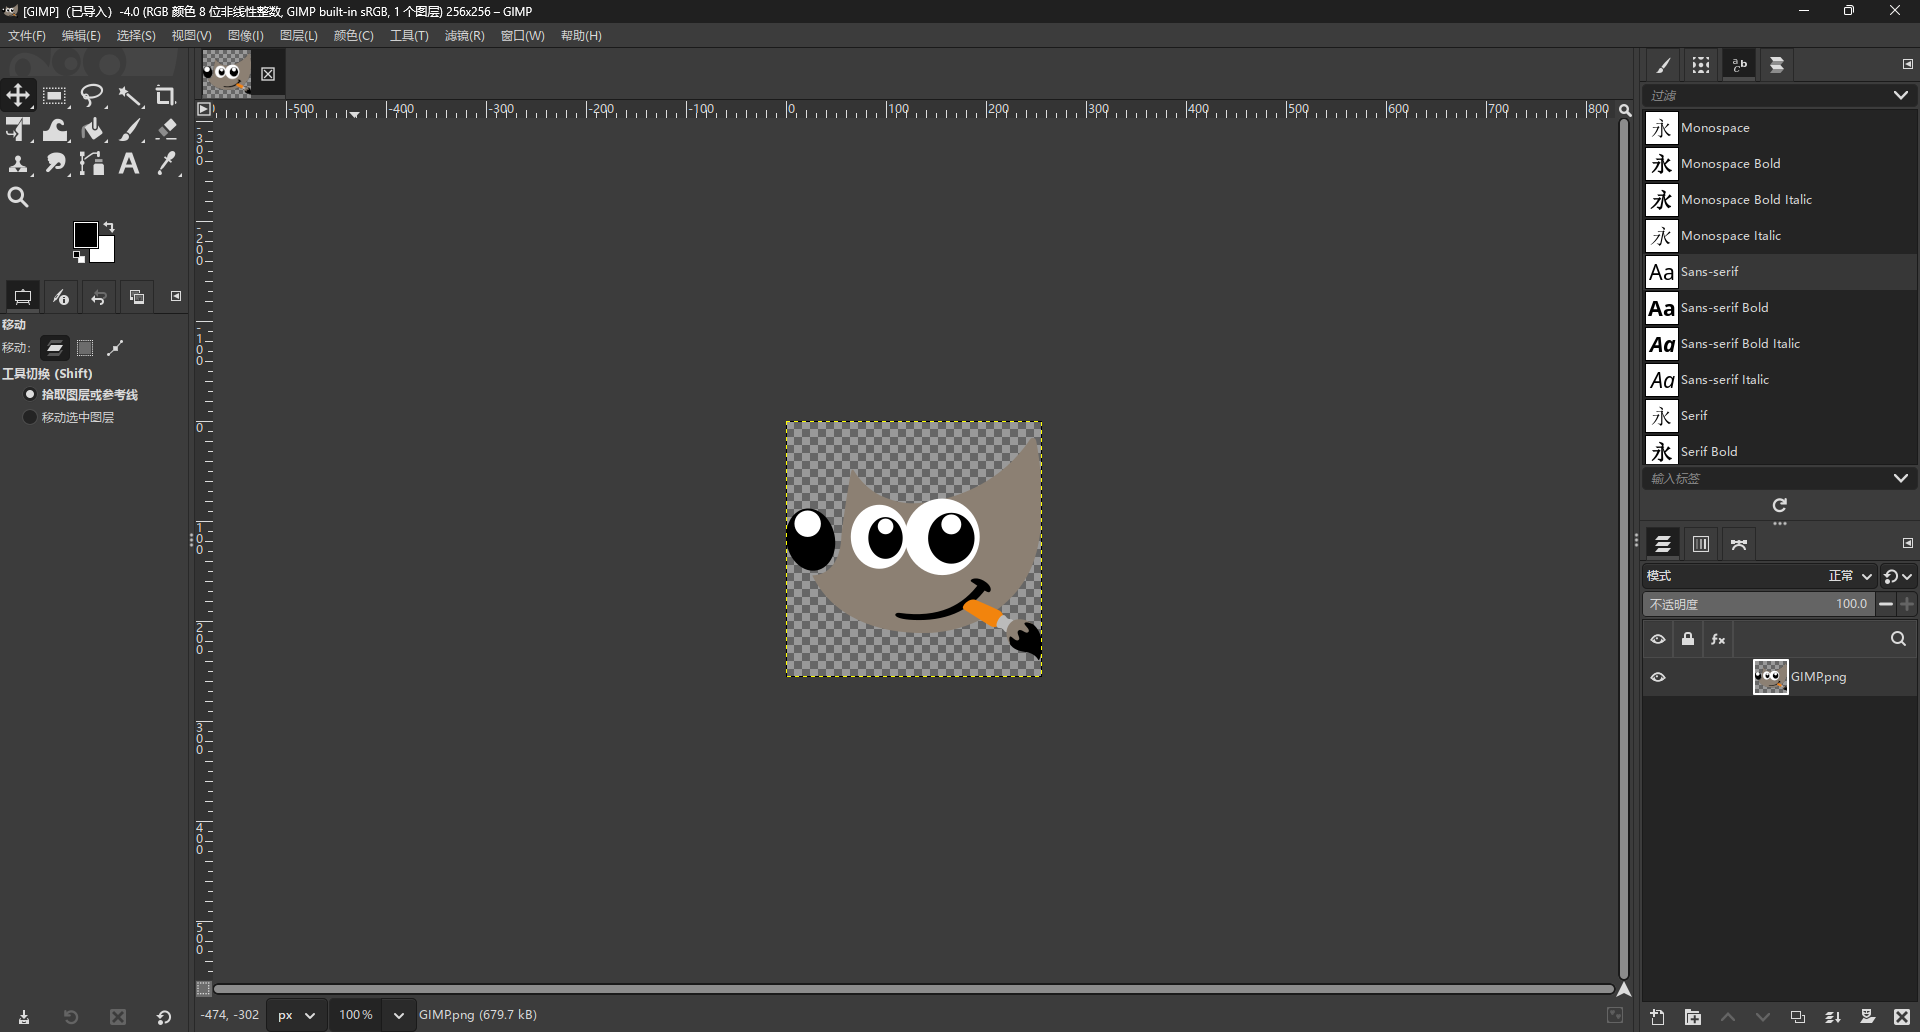Create a new layer group
This screenshot has height=1032, width=1920.
pyautogui.click(x=1692, y=1017)
